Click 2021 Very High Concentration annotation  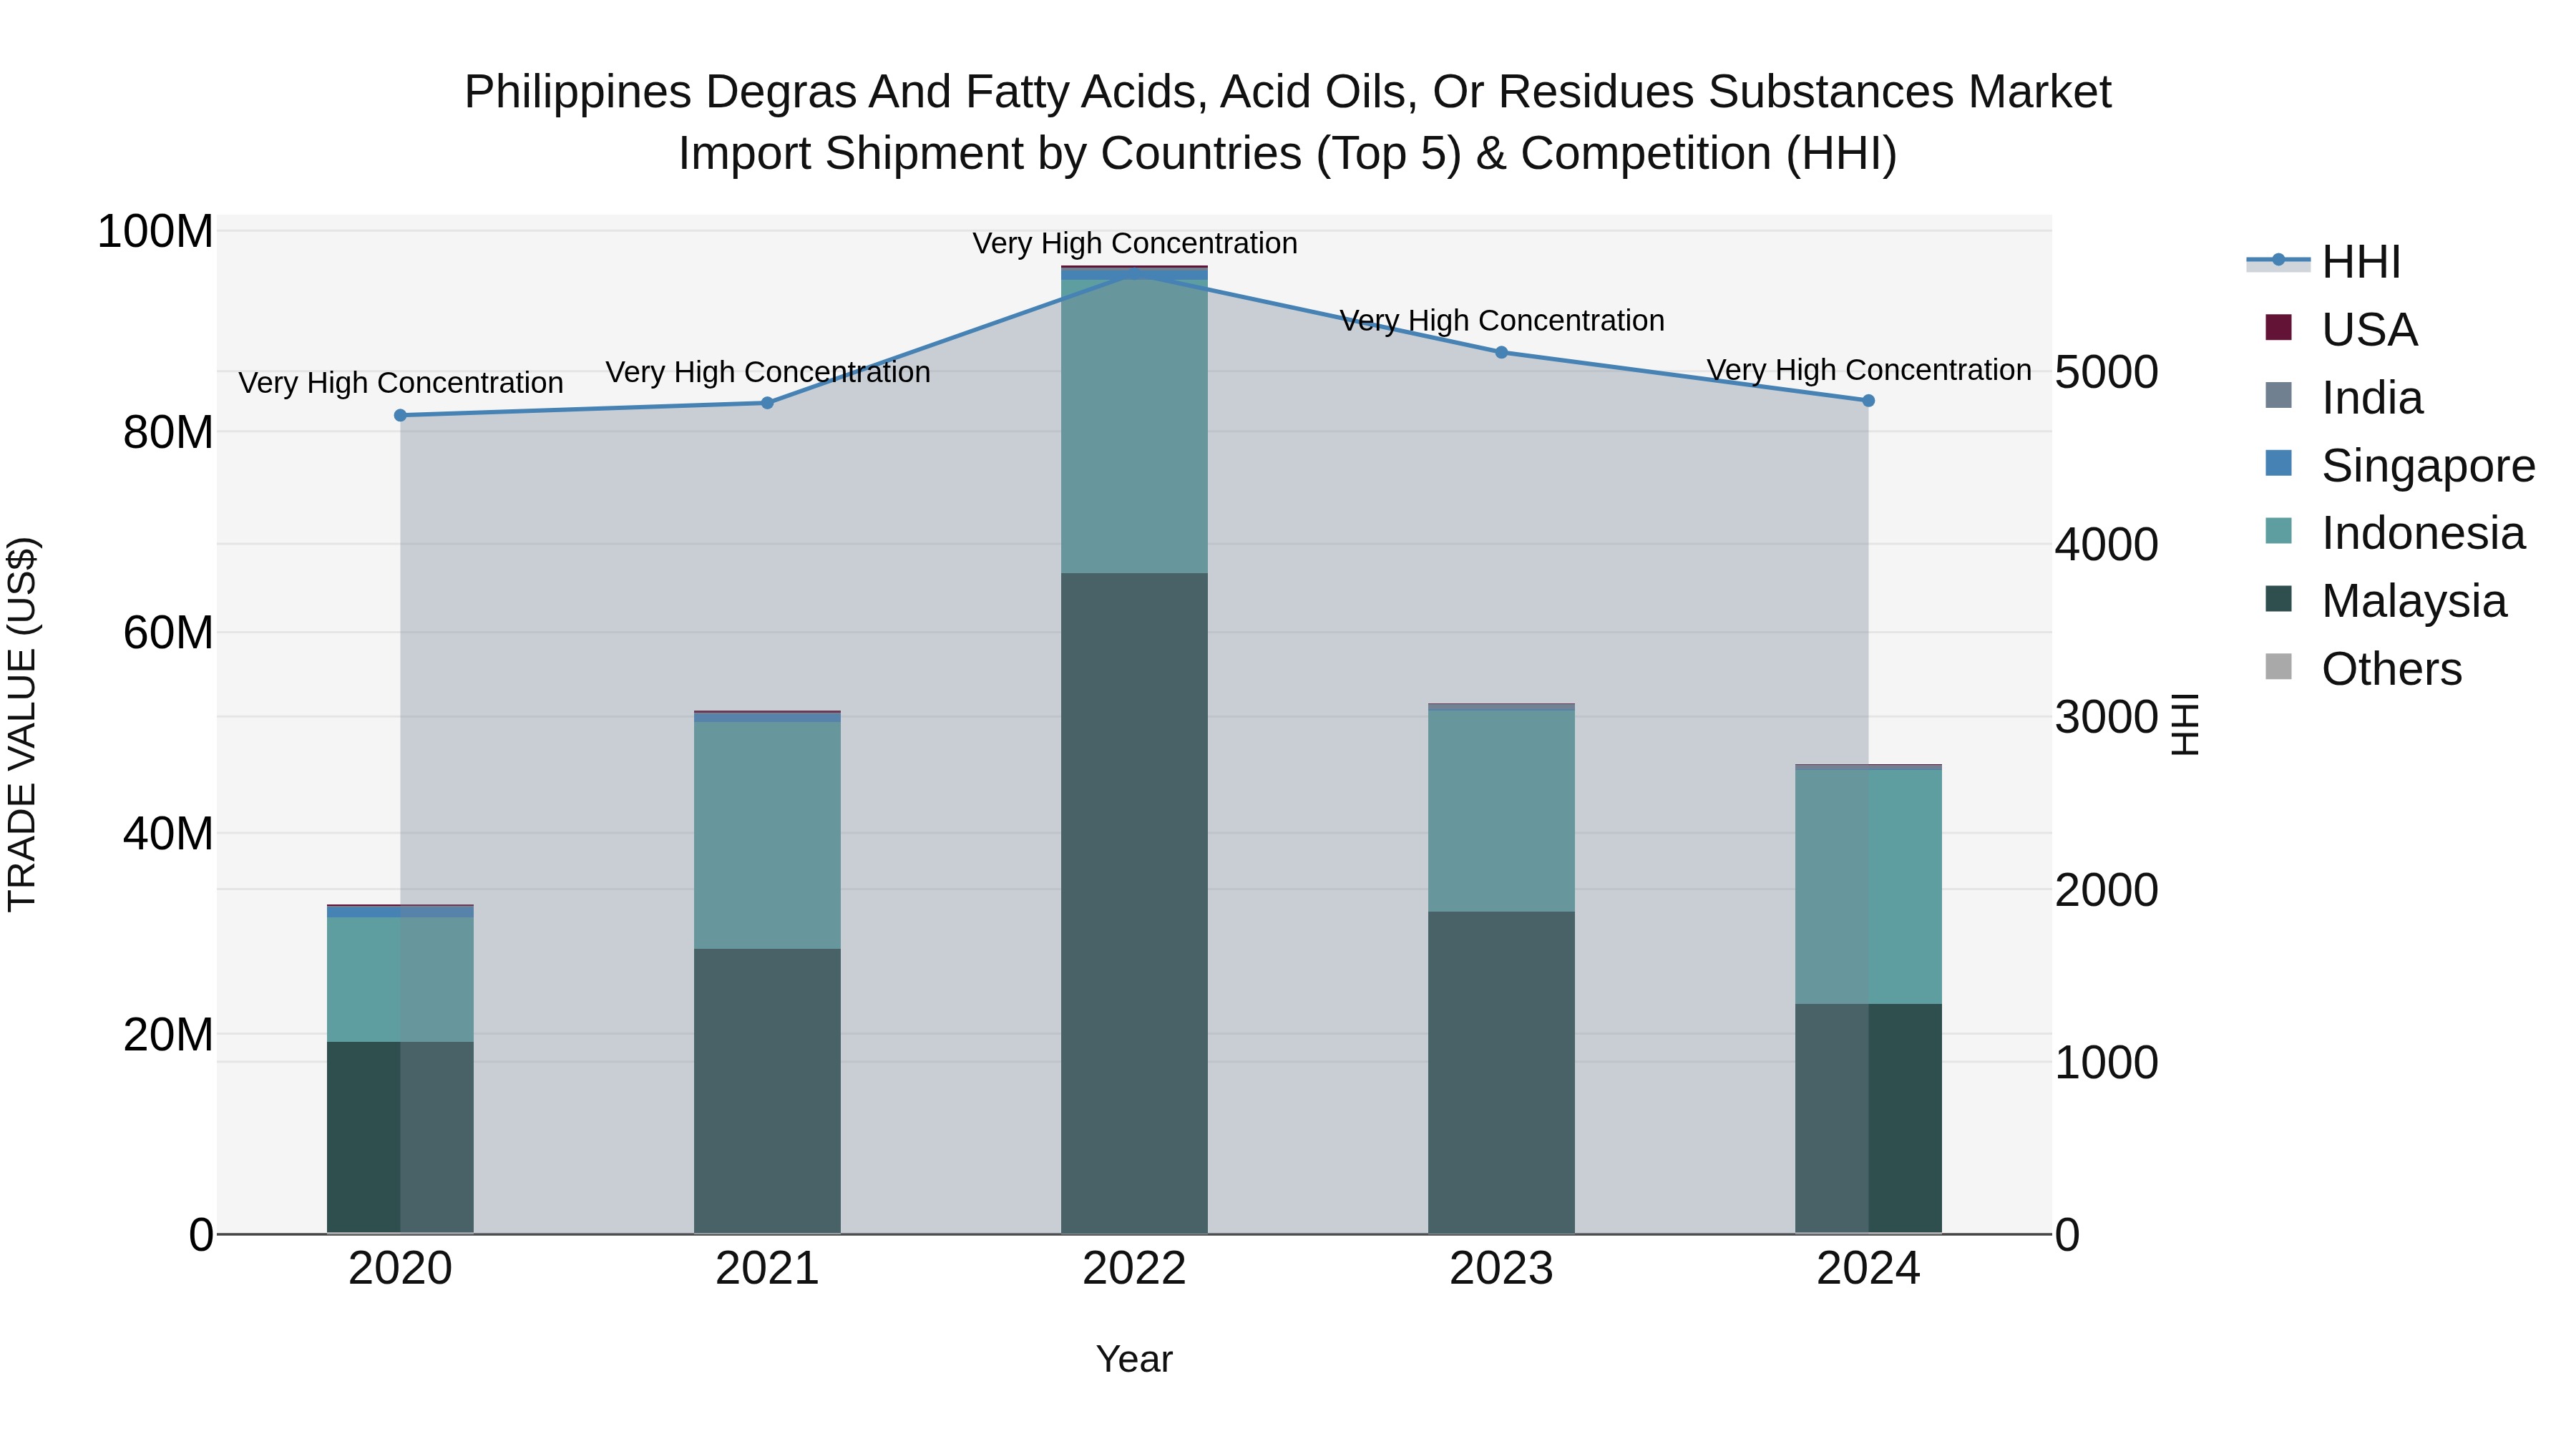(x=768, y=372)
